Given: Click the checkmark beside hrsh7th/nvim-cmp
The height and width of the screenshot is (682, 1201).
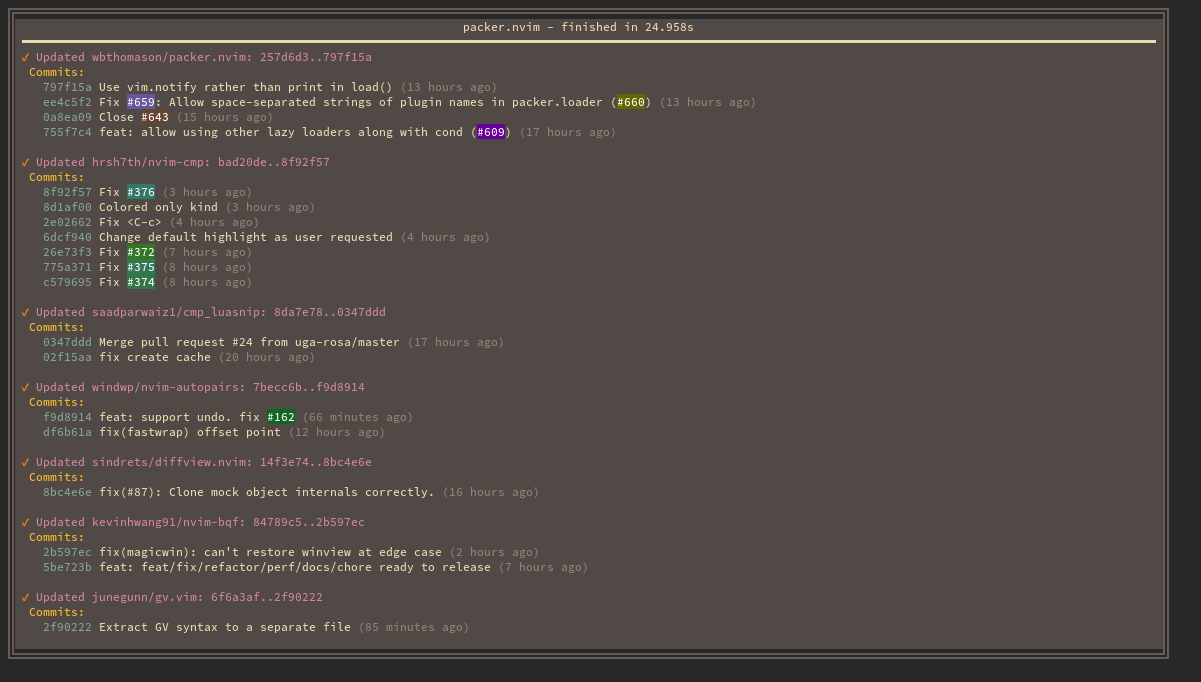Looking at the screenshot, I should click(x=25, y=162).
